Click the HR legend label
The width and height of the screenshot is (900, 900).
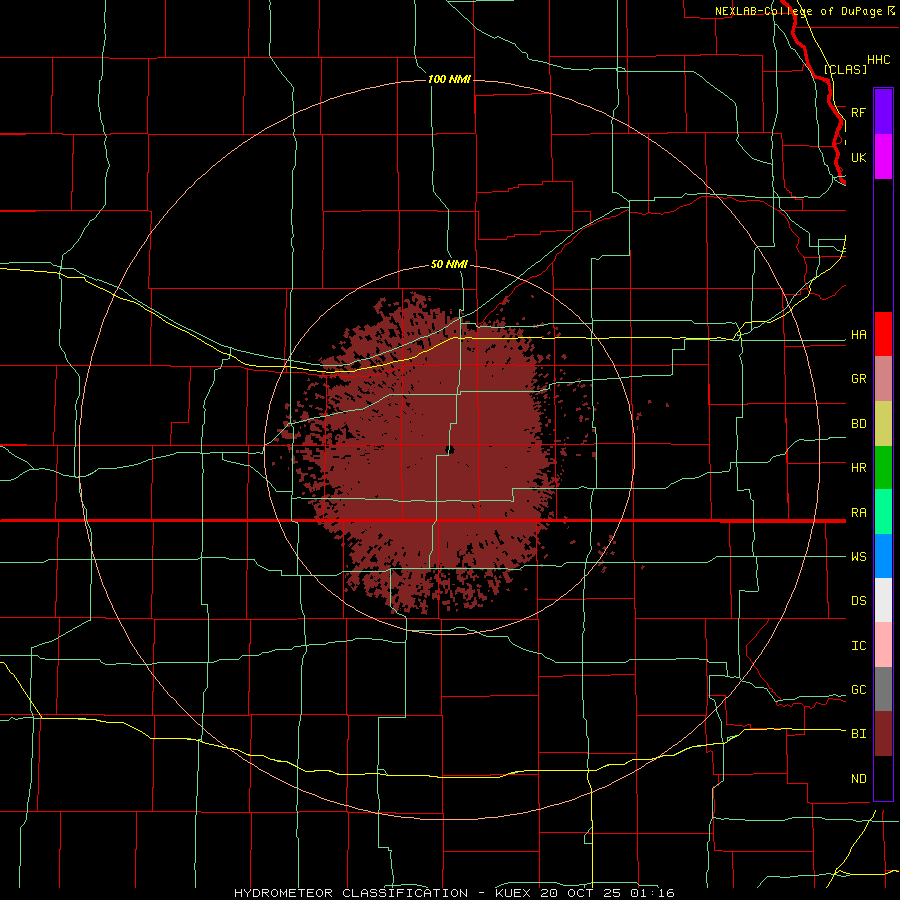pyautogui.click(x=859, y=468)
